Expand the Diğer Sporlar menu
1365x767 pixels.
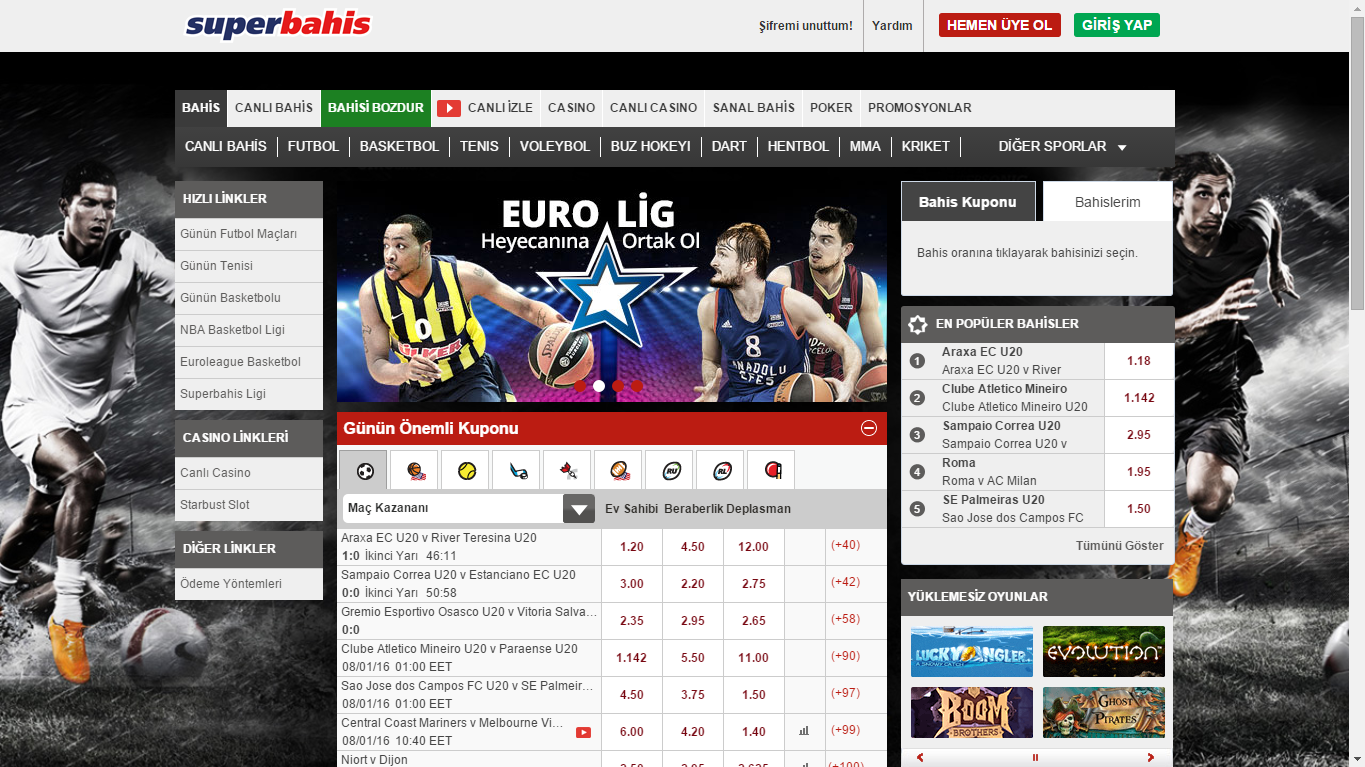point(1062,147)
